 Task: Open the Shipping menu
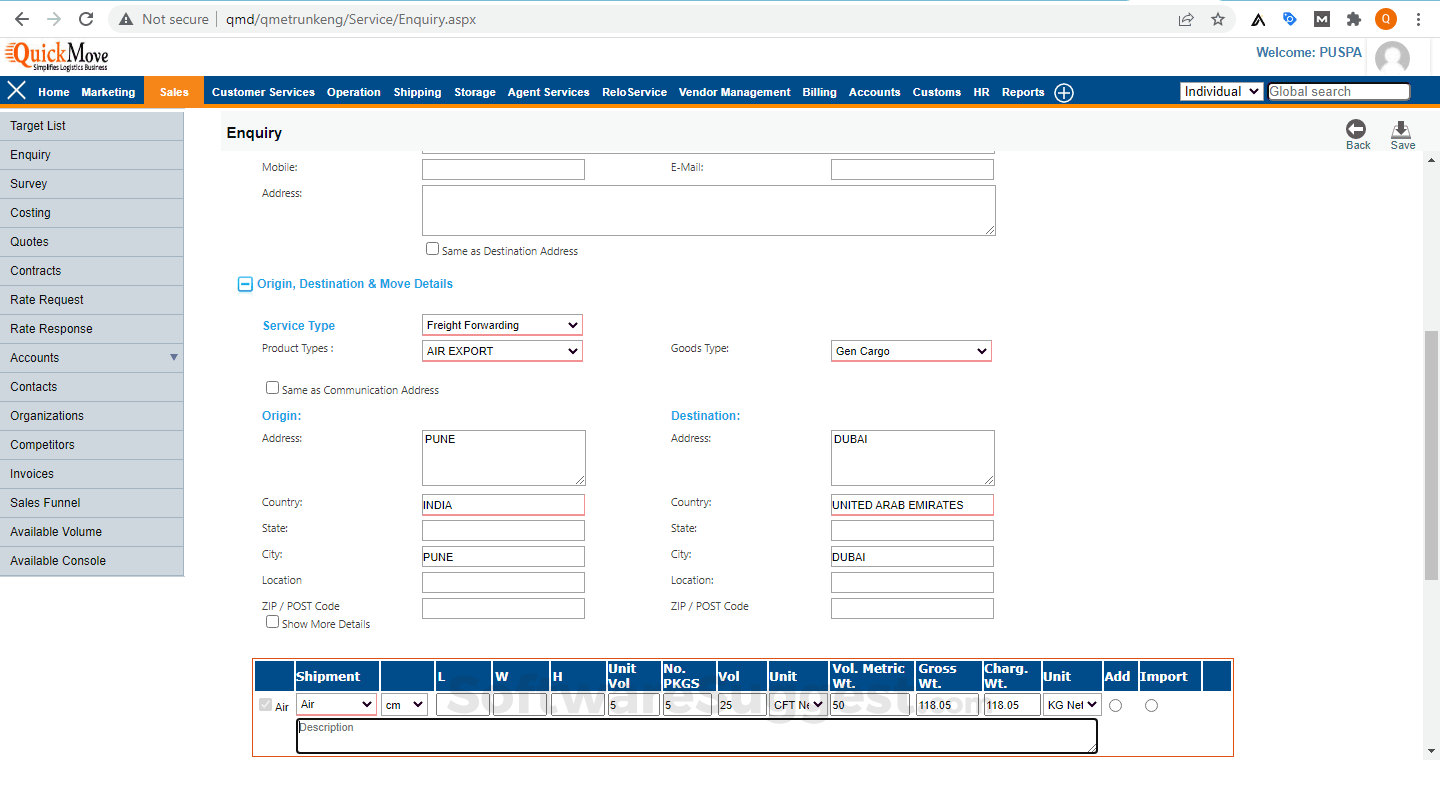pos(417,92)
